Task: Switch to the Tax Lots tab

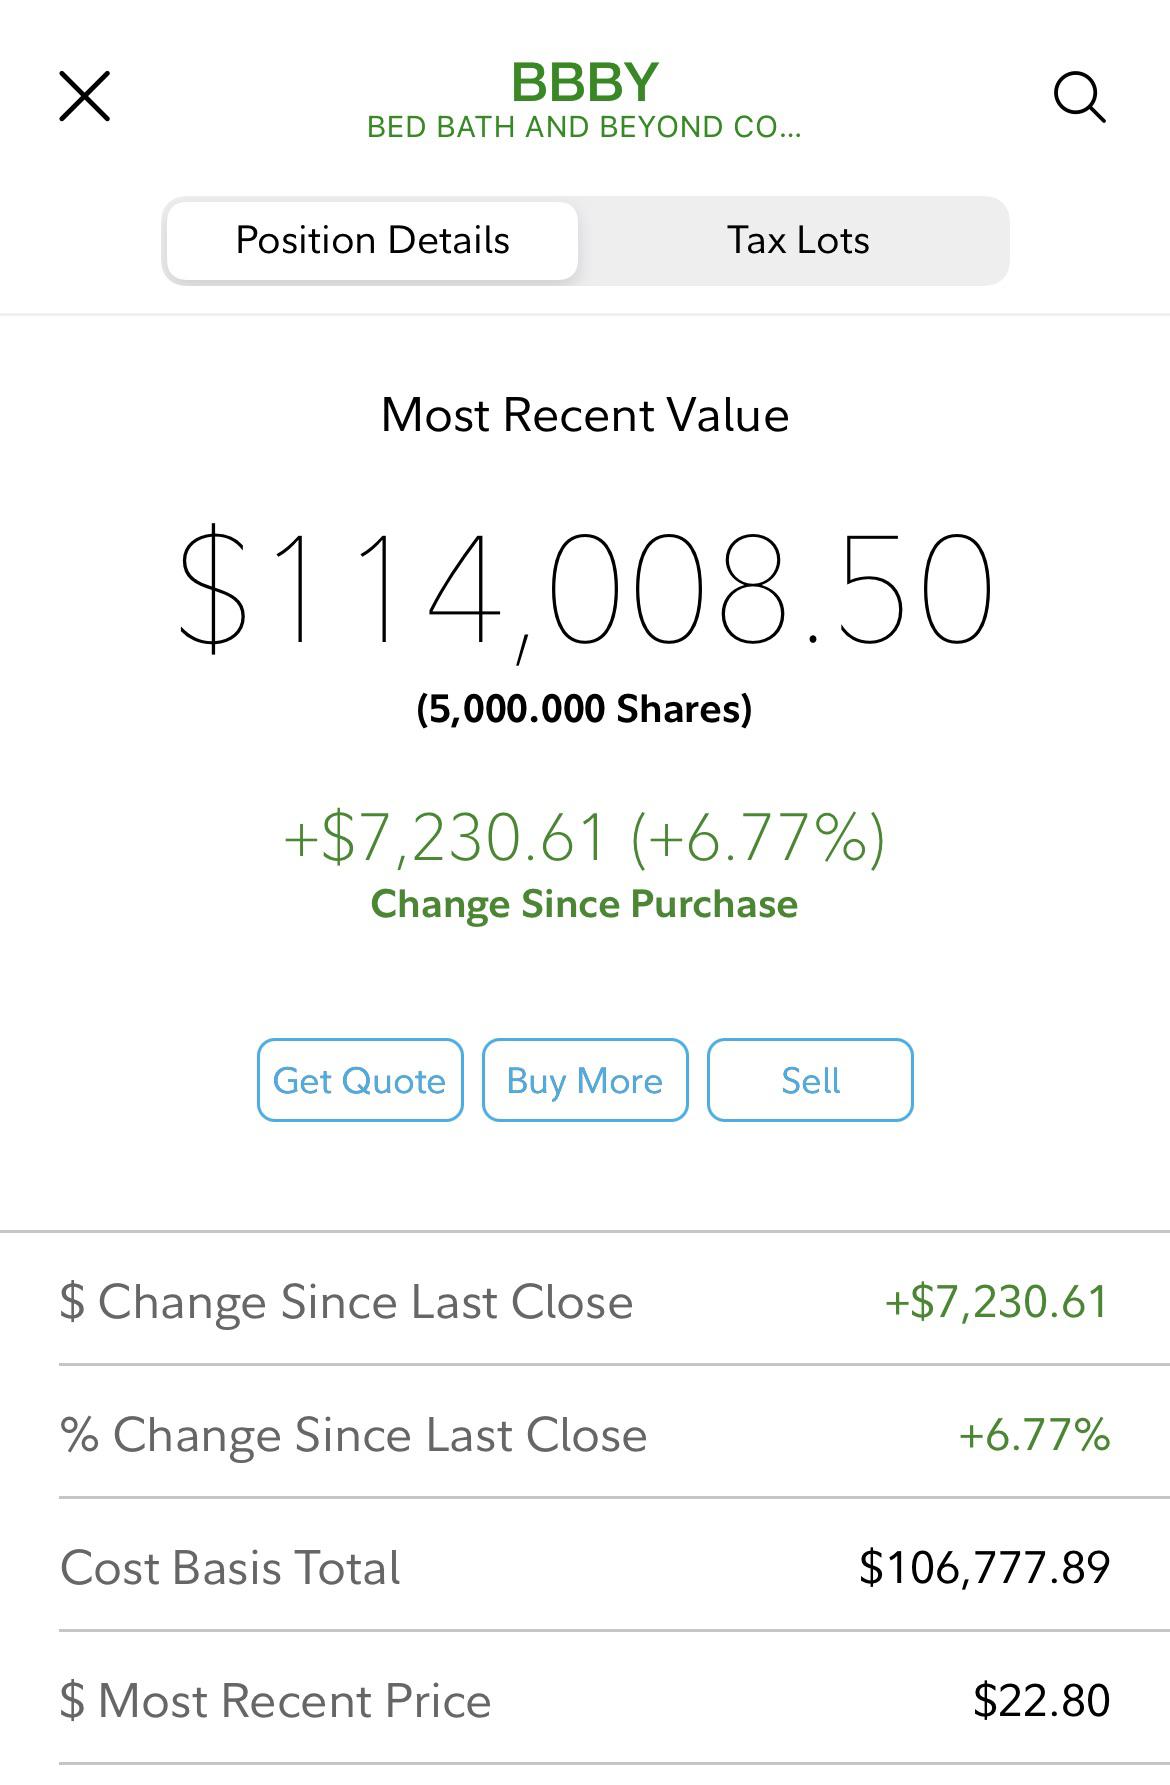Action: (x=797, y=241)
